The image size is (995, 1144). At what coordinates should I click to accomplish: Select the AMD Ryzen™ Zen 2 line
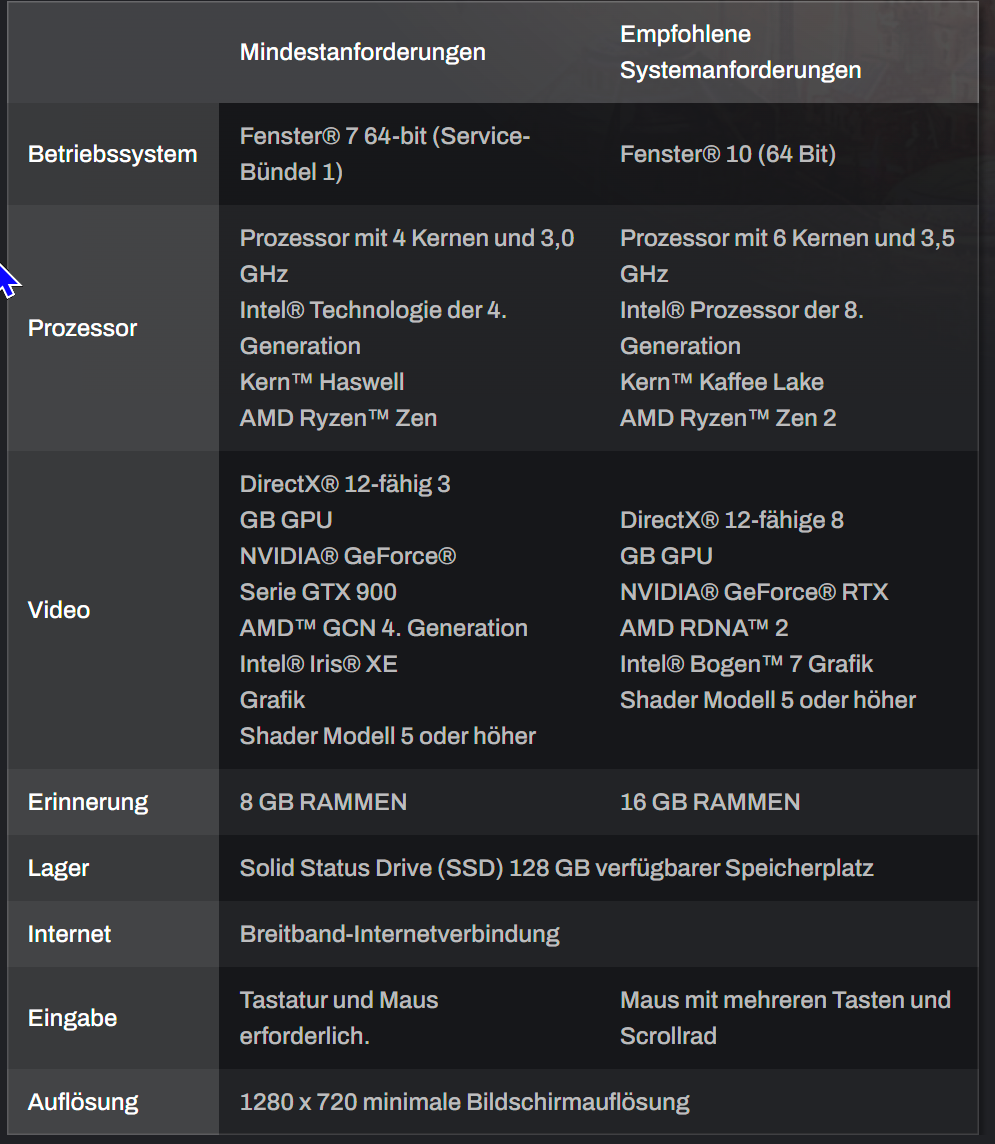tap(728, 418)
